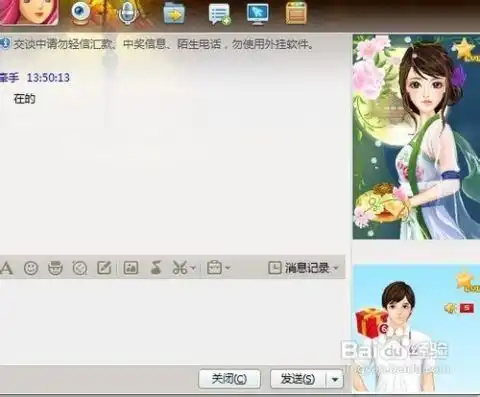Click star badge on boy's QQ show
The image size is (480, 397).
(x=468, y=282)
